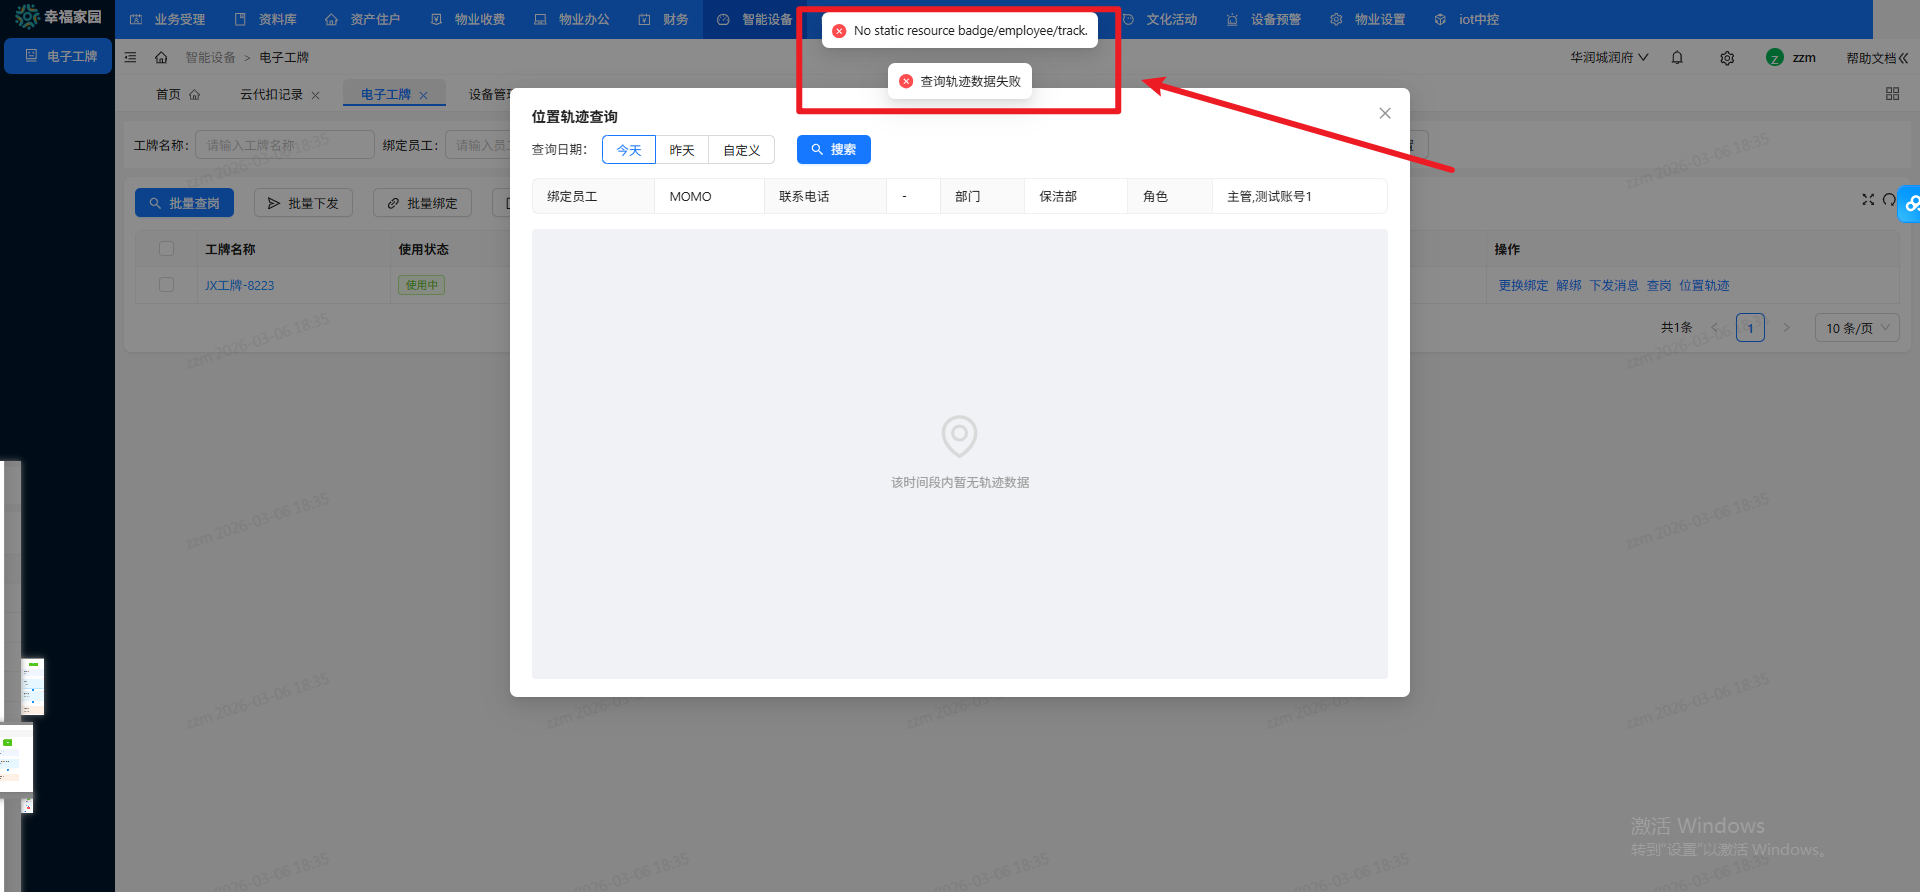
Task: Click the home icon in breadcrumb
Action: pos(161,58)
